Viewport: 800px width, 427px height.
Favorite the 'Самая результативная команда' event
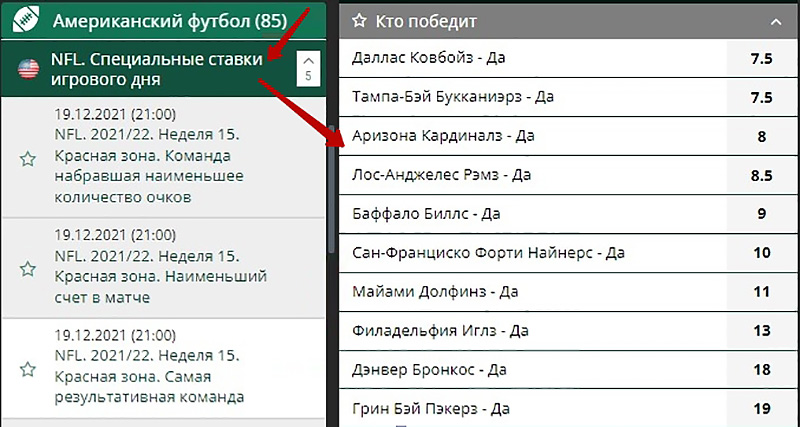(28, 369)
